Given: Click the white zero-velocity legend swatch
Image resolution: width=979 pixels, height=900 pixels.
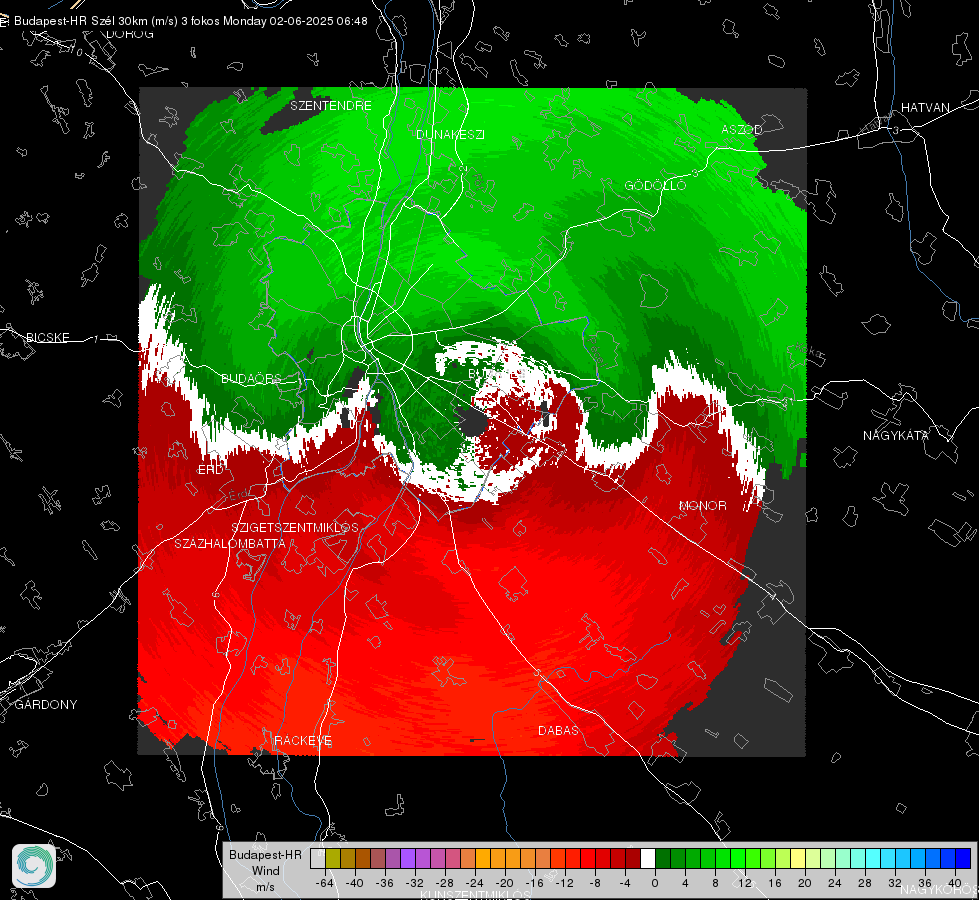Looking at the screenshot, I should [x=647, y=858].
